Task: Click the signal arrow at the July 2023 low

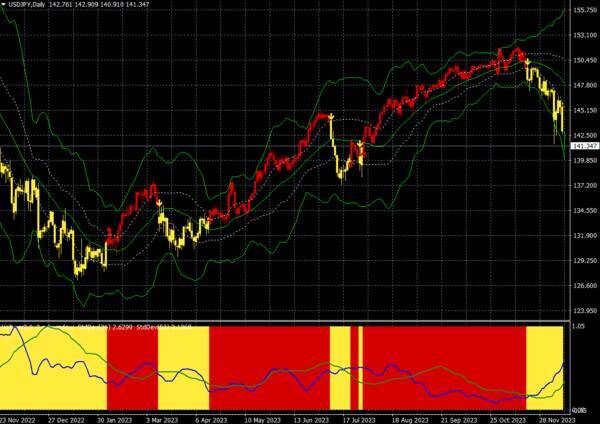Action: pos(360,147)
